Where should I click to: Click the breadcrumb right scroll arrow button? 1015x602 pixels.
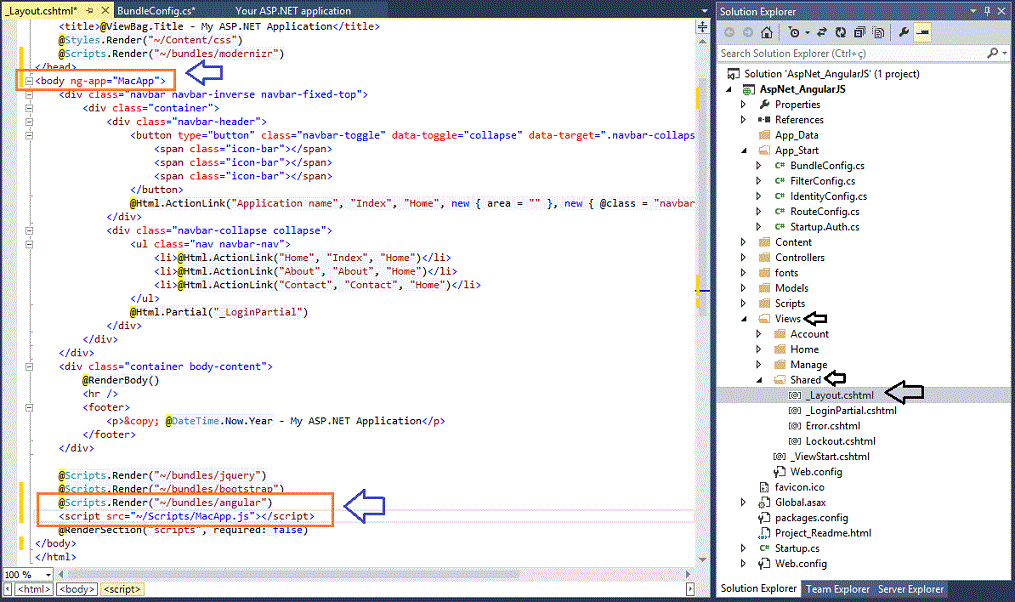tap(690, 589)
